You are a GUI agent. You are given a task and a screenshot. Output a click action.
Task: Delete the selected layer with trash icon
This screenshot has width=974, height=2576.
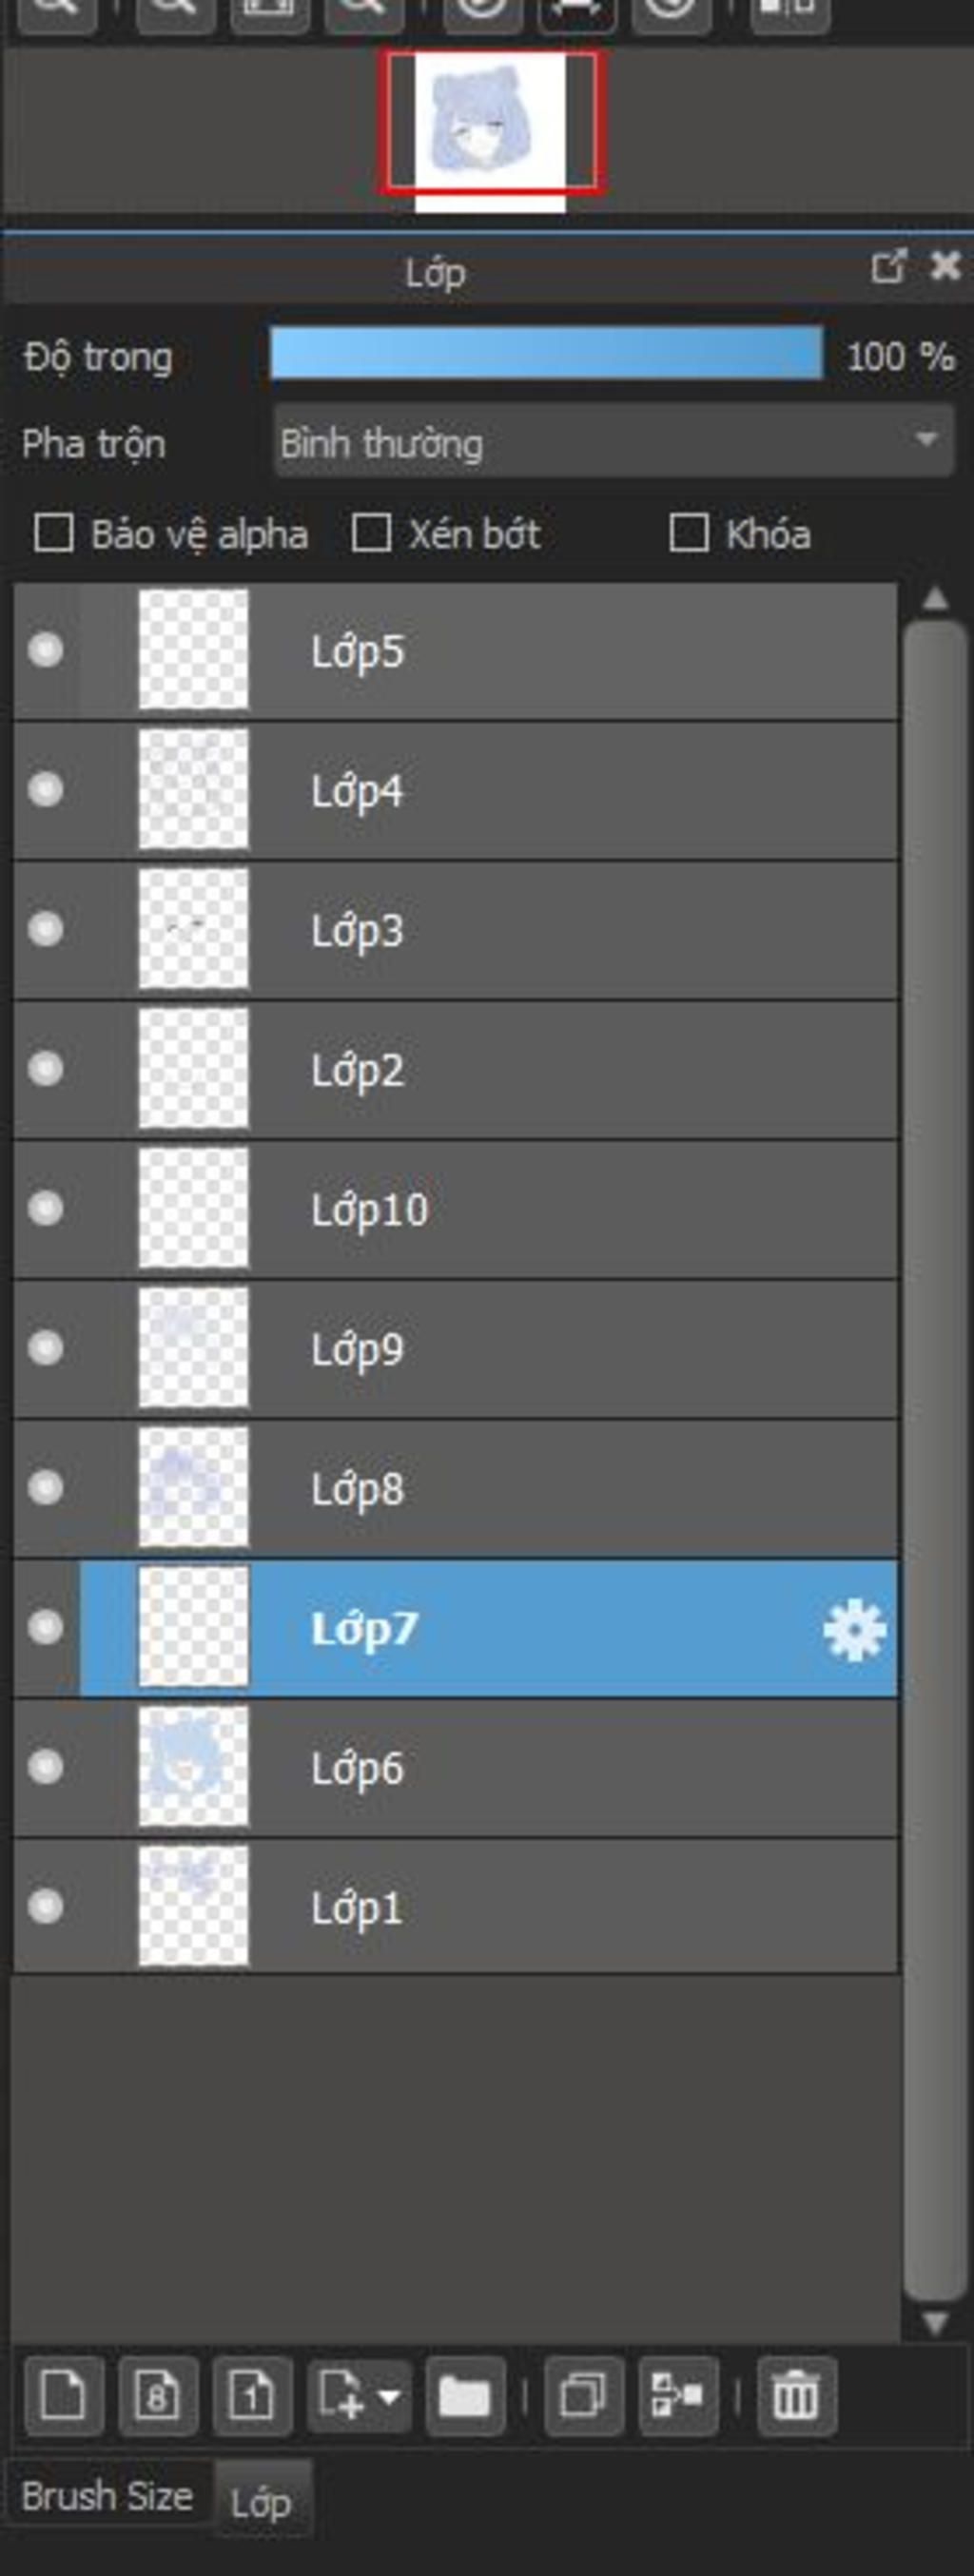(x=796, y=2395)
